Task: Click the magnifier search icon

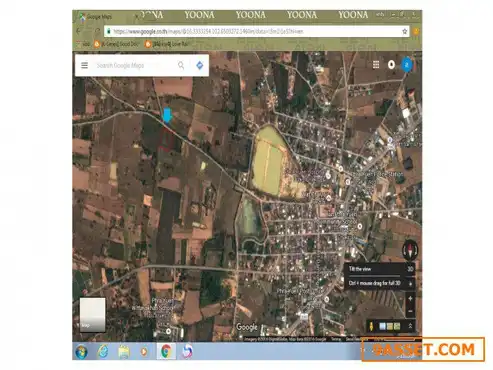Action: coord(181,65)
